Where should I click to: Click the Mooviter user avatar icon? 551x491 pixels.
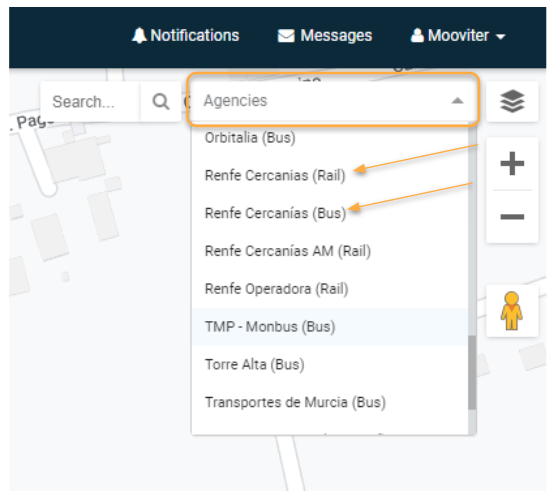[x=417, y=35]
